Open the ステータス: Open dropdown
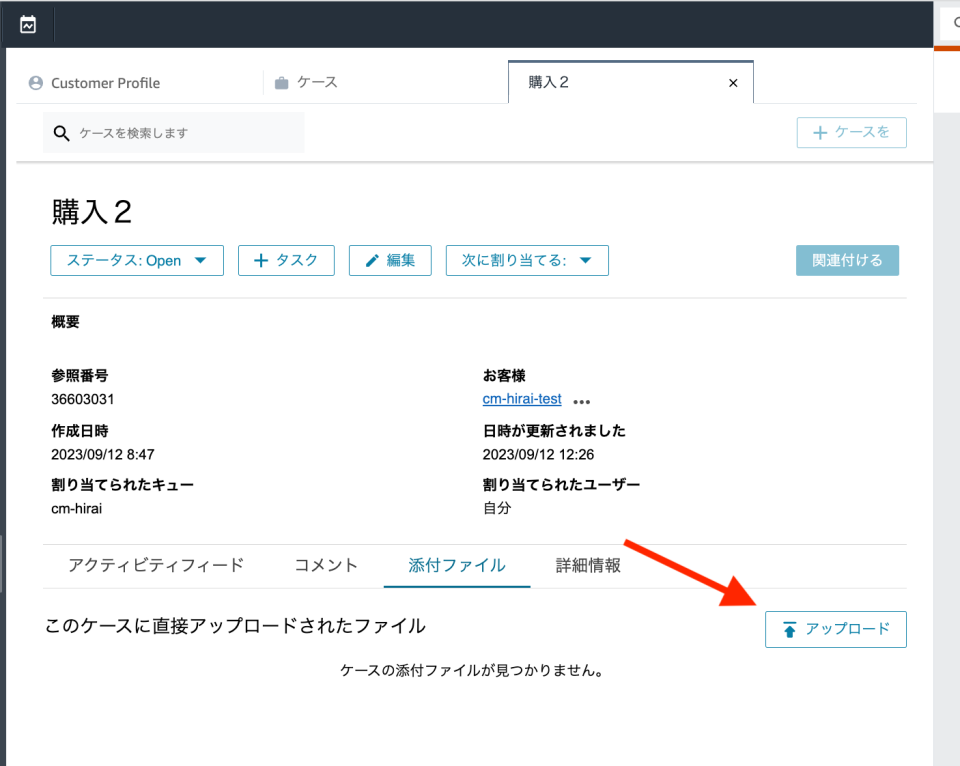This screenshot has width=960, height=766. point(137,261)
